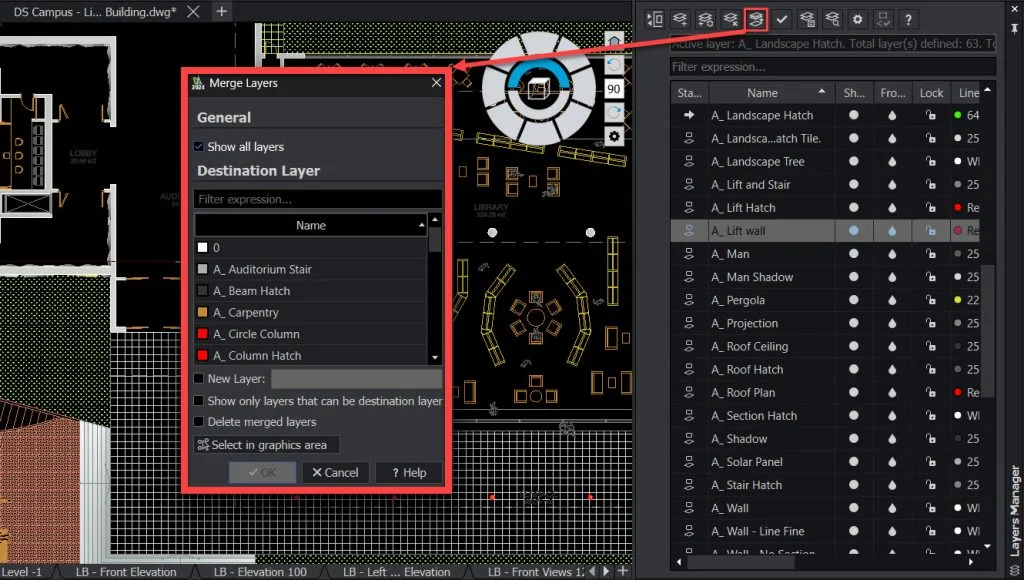The width and height of the screenshot is (1024, 580).
Task: Click the Merge Layers toolbar icon
Action: pyautogui.click(x=756, y=19)
